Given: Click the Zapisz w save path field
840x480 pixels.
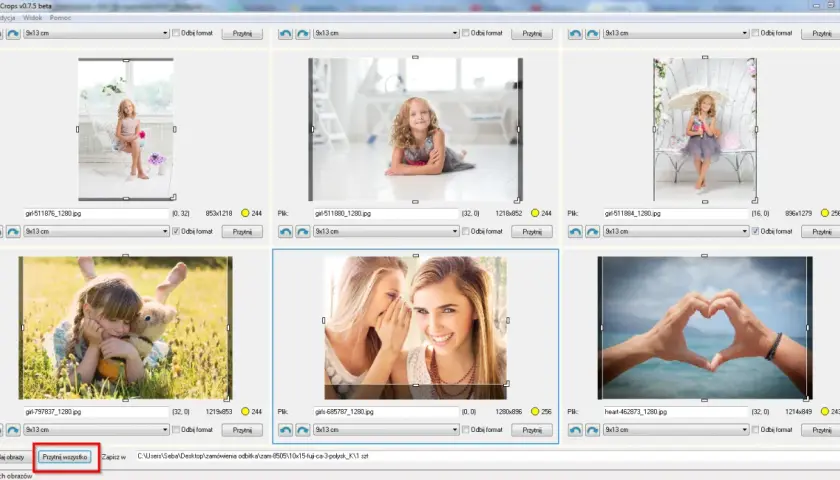Looking at the screenshot, I should [x=488, y=456].
